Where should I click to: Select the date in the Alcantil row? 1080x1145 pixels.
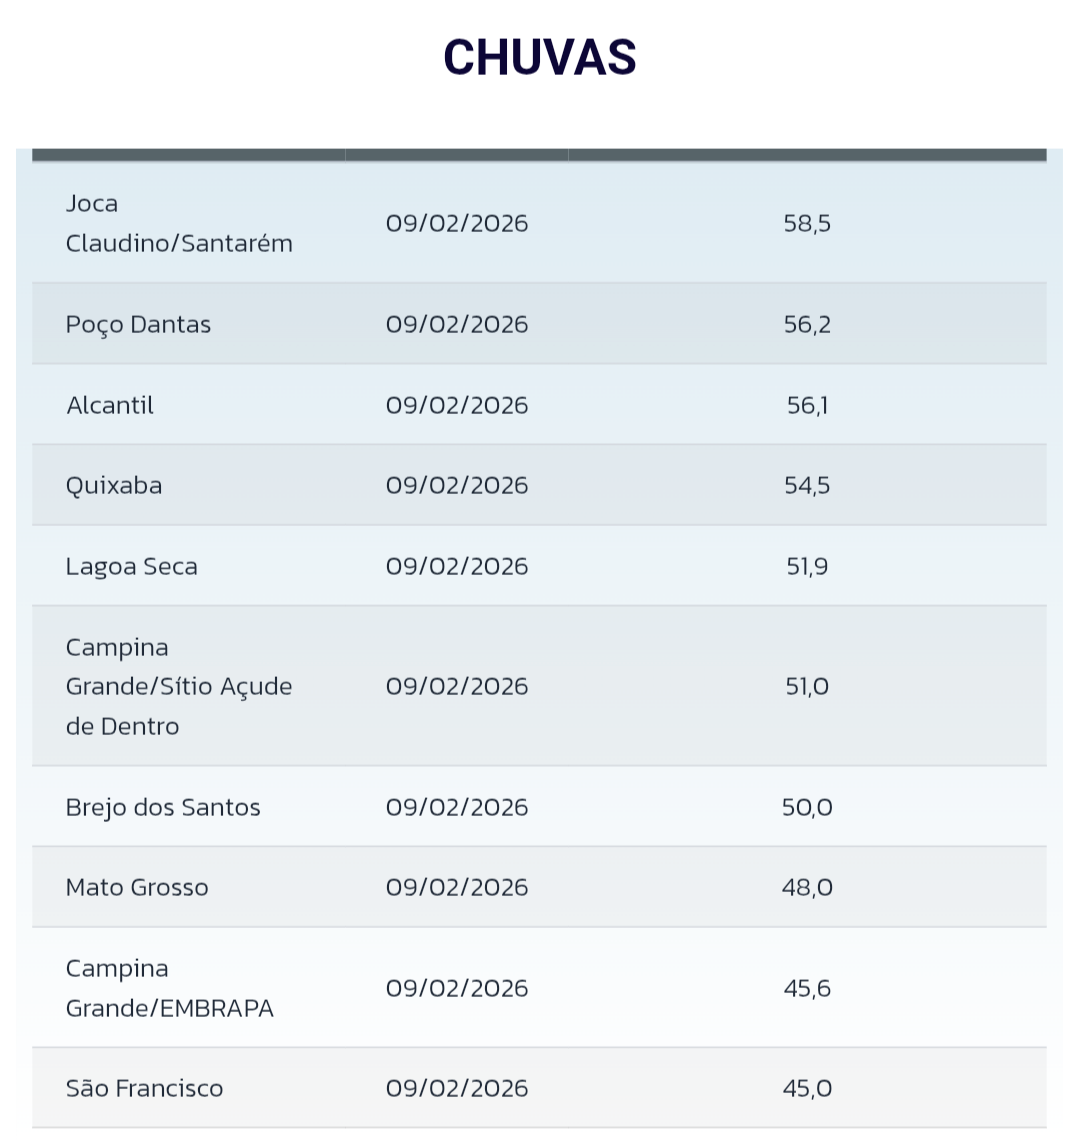(457, 406)
